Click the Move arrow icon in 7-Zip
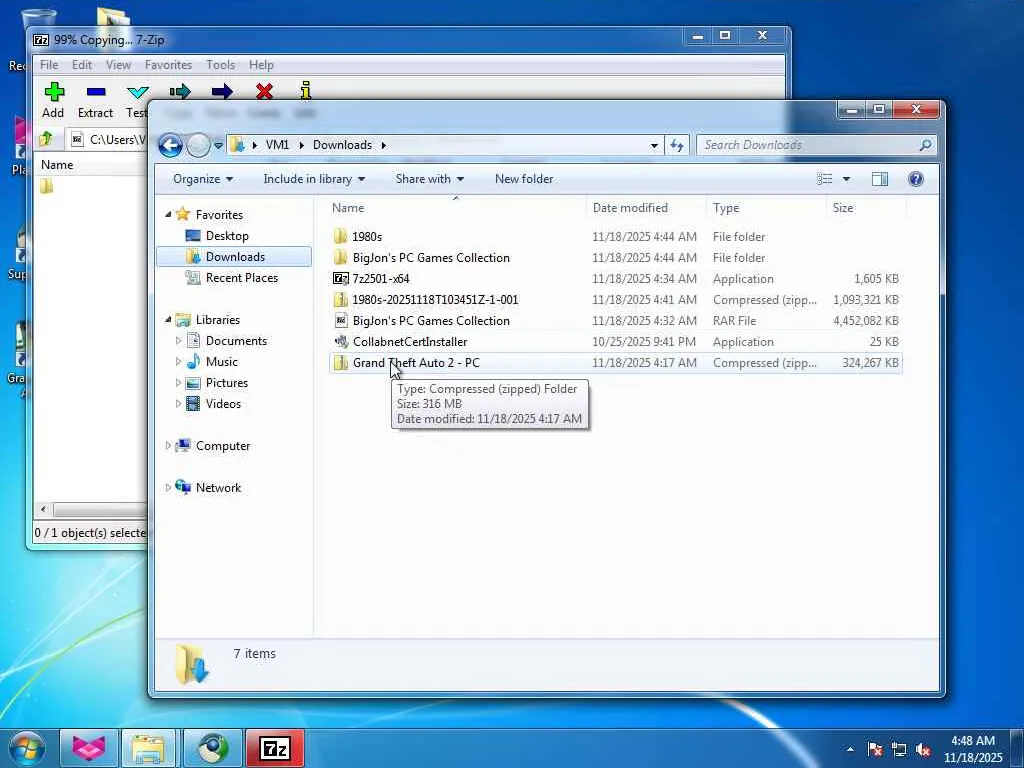 pyautogui.click(x=222, y=91)
